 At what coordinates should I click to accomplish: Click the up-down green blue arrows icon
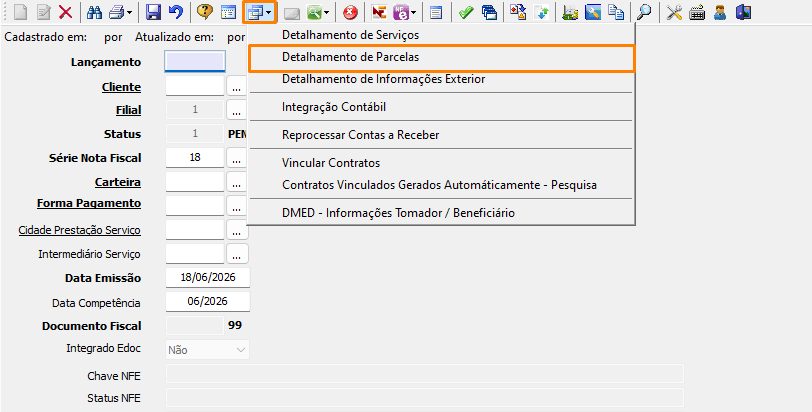tap(541, 12)
